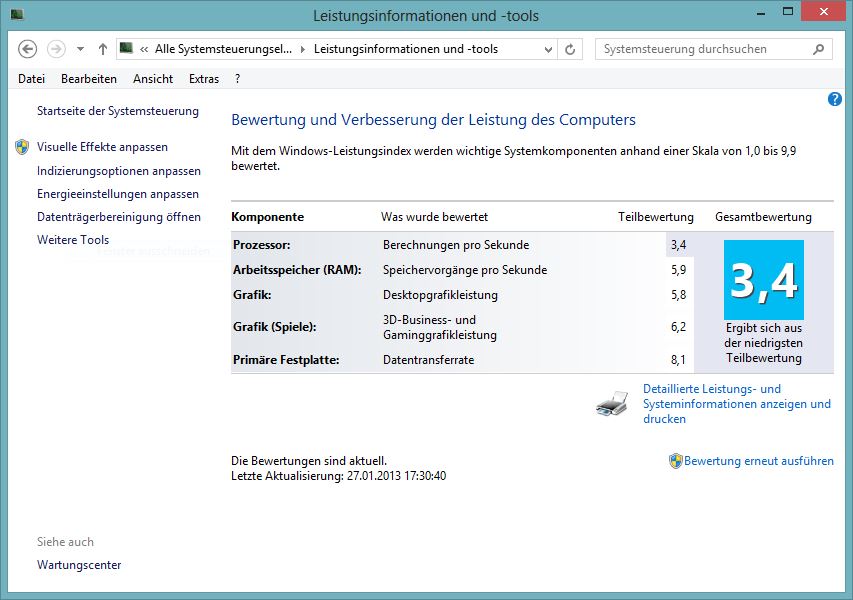Click the control panel icon in address bar
This screenshot has width=853, height=600.
tap(127, 48)
